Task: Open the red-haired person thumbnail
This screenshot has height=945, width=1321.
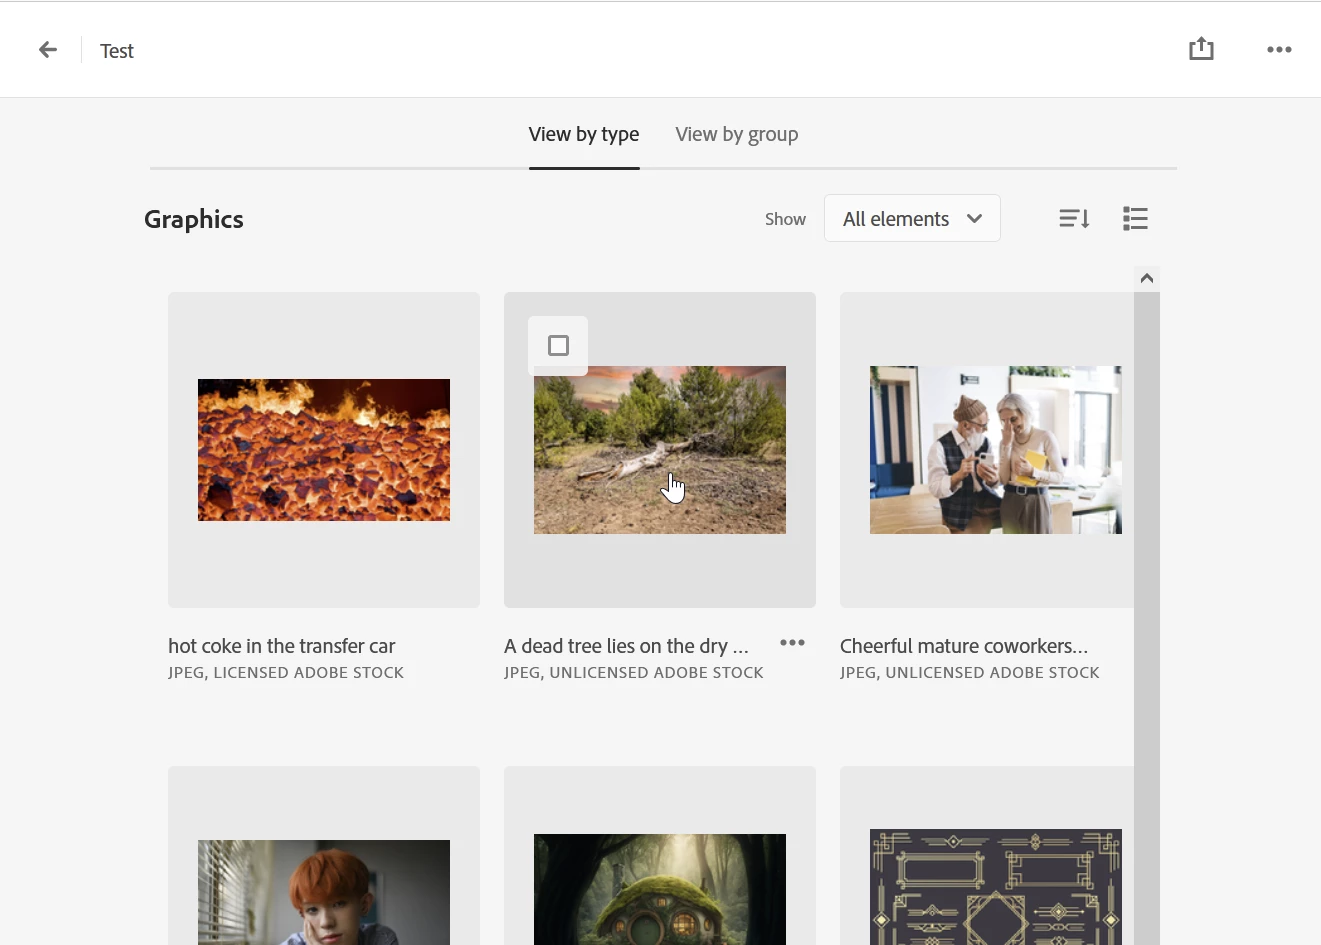Action: (x=324, y=892)
